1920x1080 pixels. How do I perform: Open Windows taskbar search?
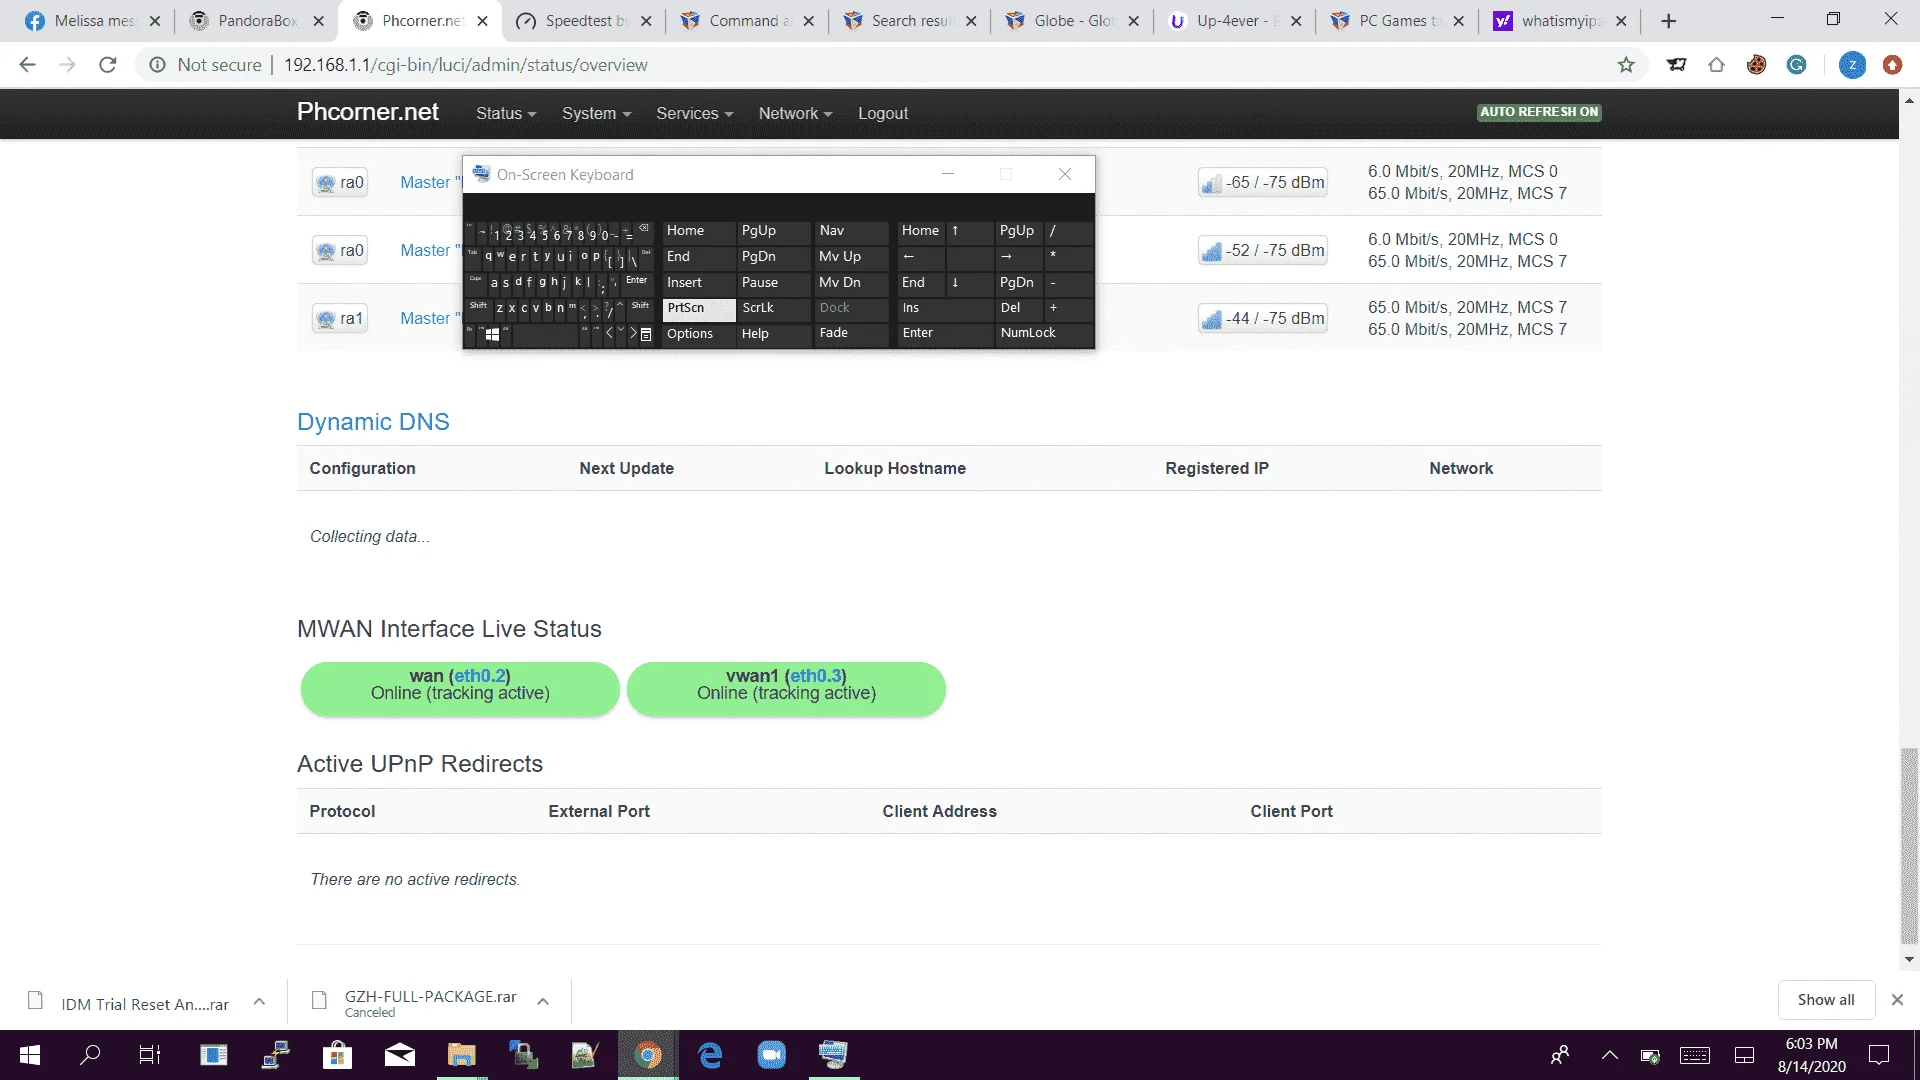[90, 1055]
